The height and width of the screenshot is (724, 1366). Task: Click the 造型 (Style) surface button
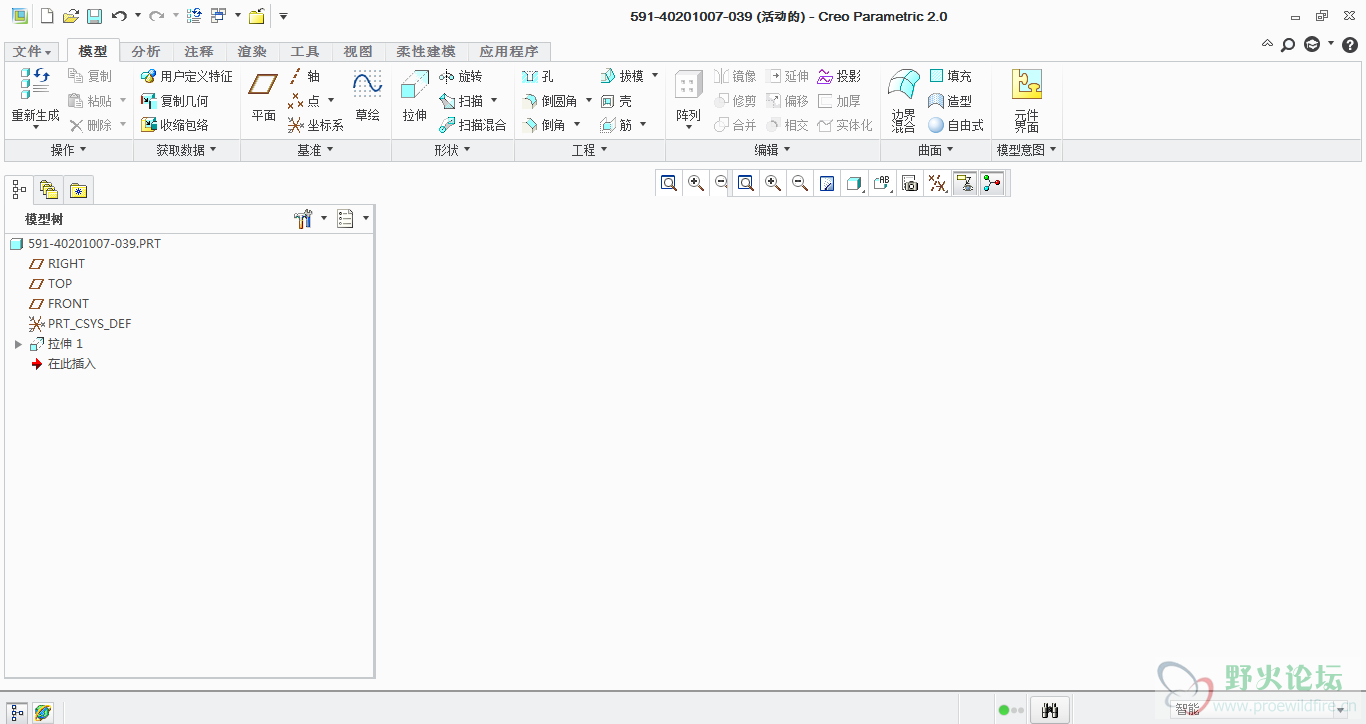tap(950, 101)
